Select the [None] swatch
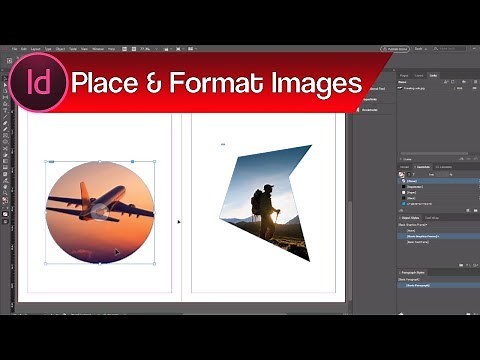This screenshot has width=480, height=360. coord(438,181)
